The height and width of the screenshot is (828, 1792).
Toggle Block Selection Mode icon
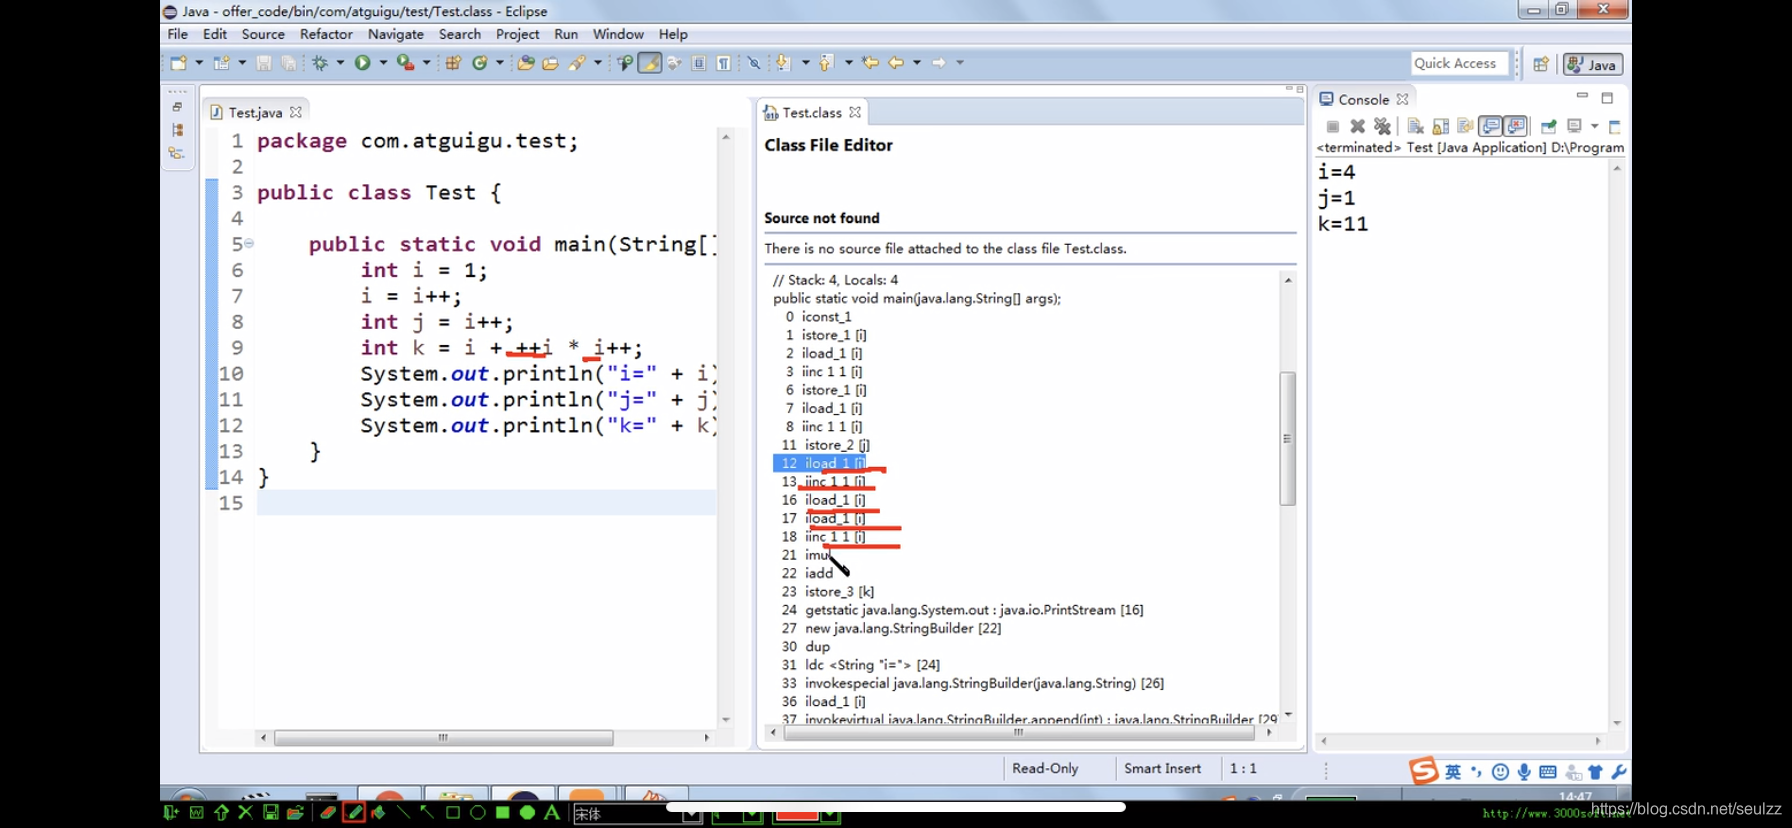[699, 63]
